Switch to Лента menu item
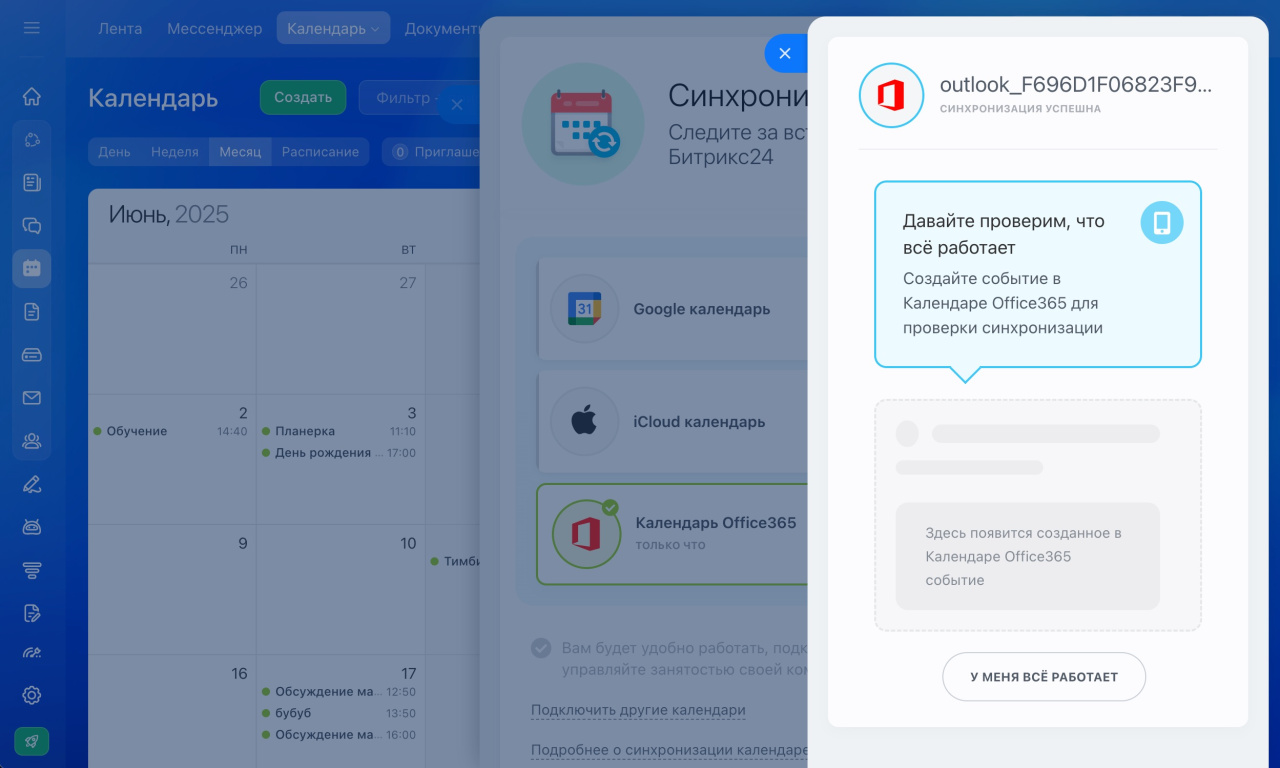 coord(120,28)
